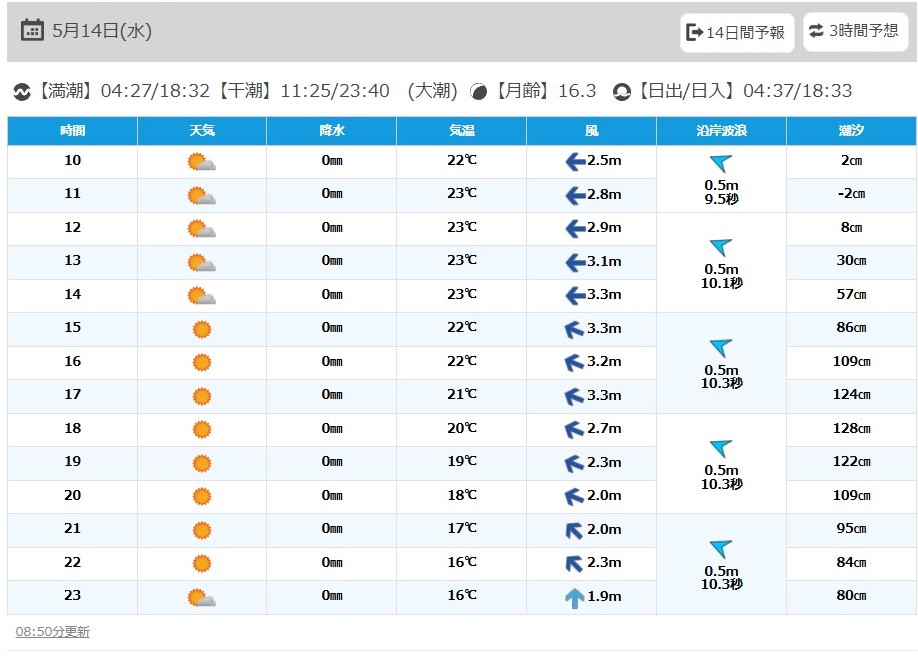Click the 128cm tide value at 18時
This screenshot has height=665, width=918.
[x=851, y=429]
